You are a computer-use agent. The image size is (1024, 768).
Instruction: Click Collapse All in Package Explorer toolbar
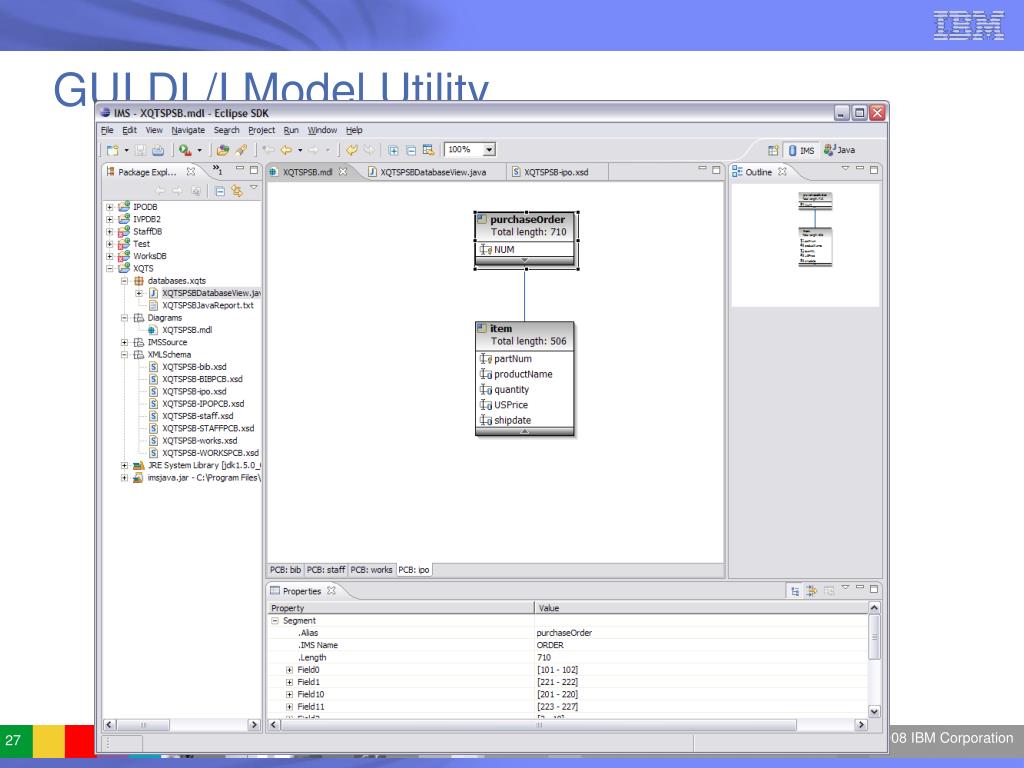[x=220, y=191]
